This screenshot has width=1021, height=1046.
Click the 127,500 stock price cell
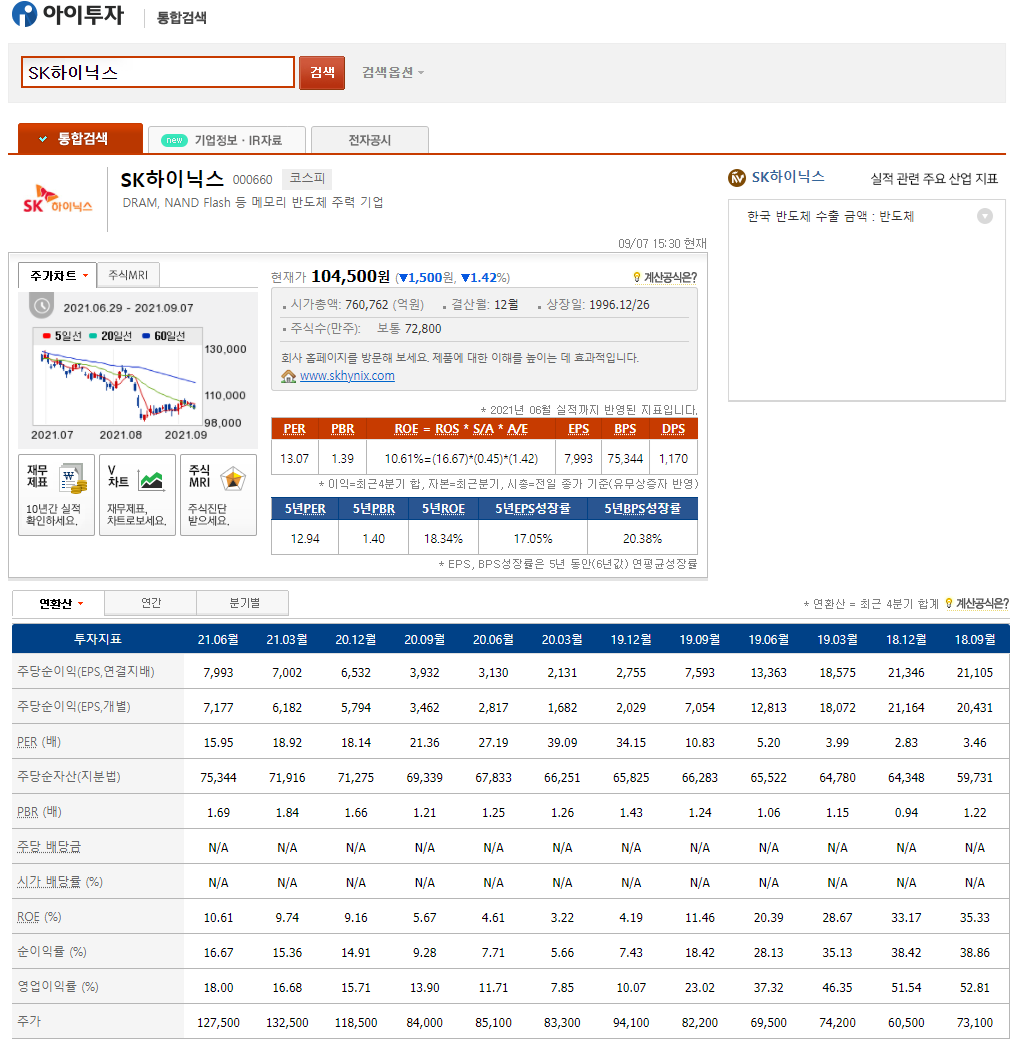[x=218, y=1023]
